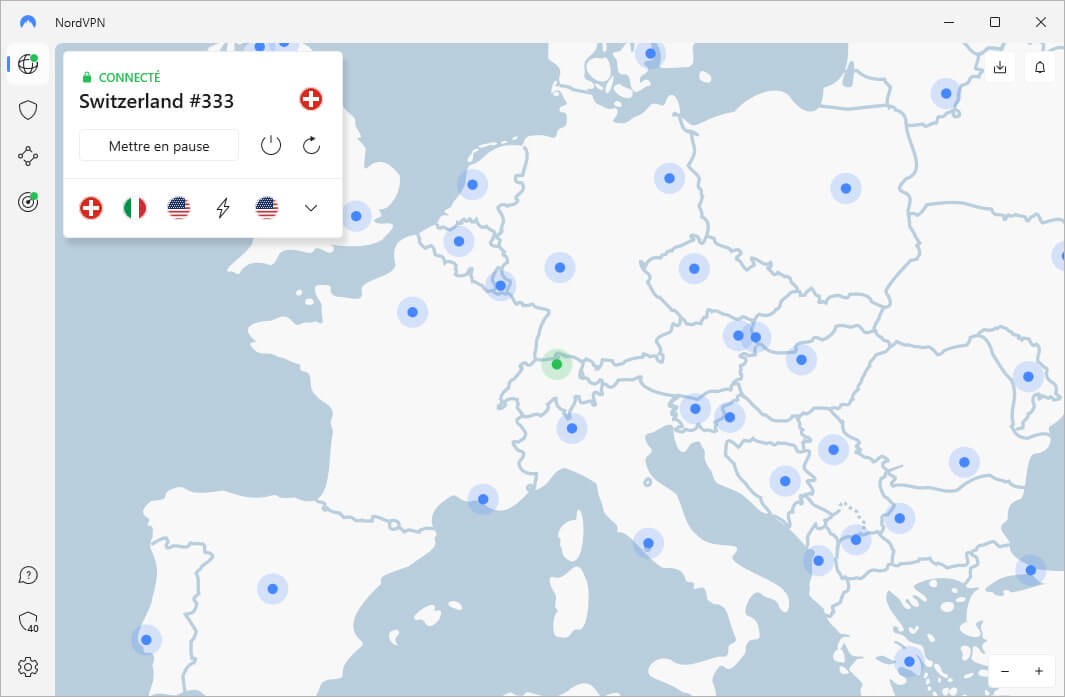Select the Belgium server dot on map

[459, 241]
